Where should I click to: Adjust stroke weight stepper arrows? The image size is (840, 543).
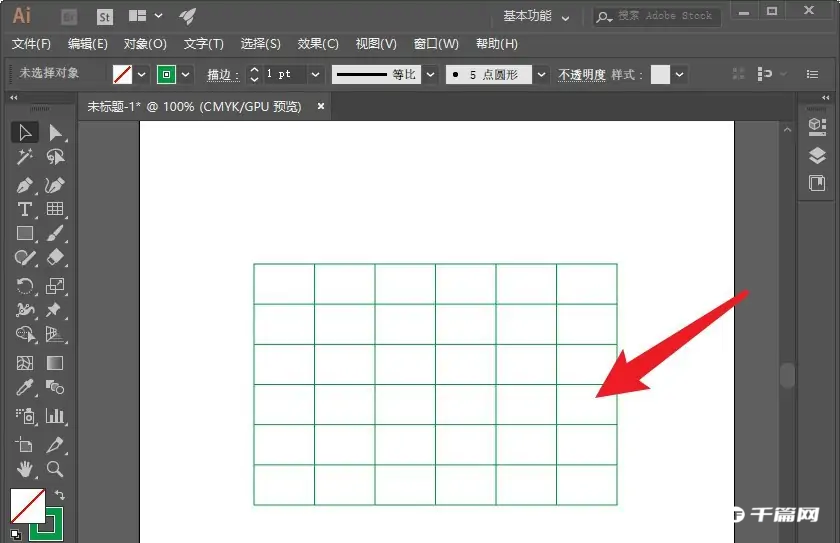[x=254, y=74]
